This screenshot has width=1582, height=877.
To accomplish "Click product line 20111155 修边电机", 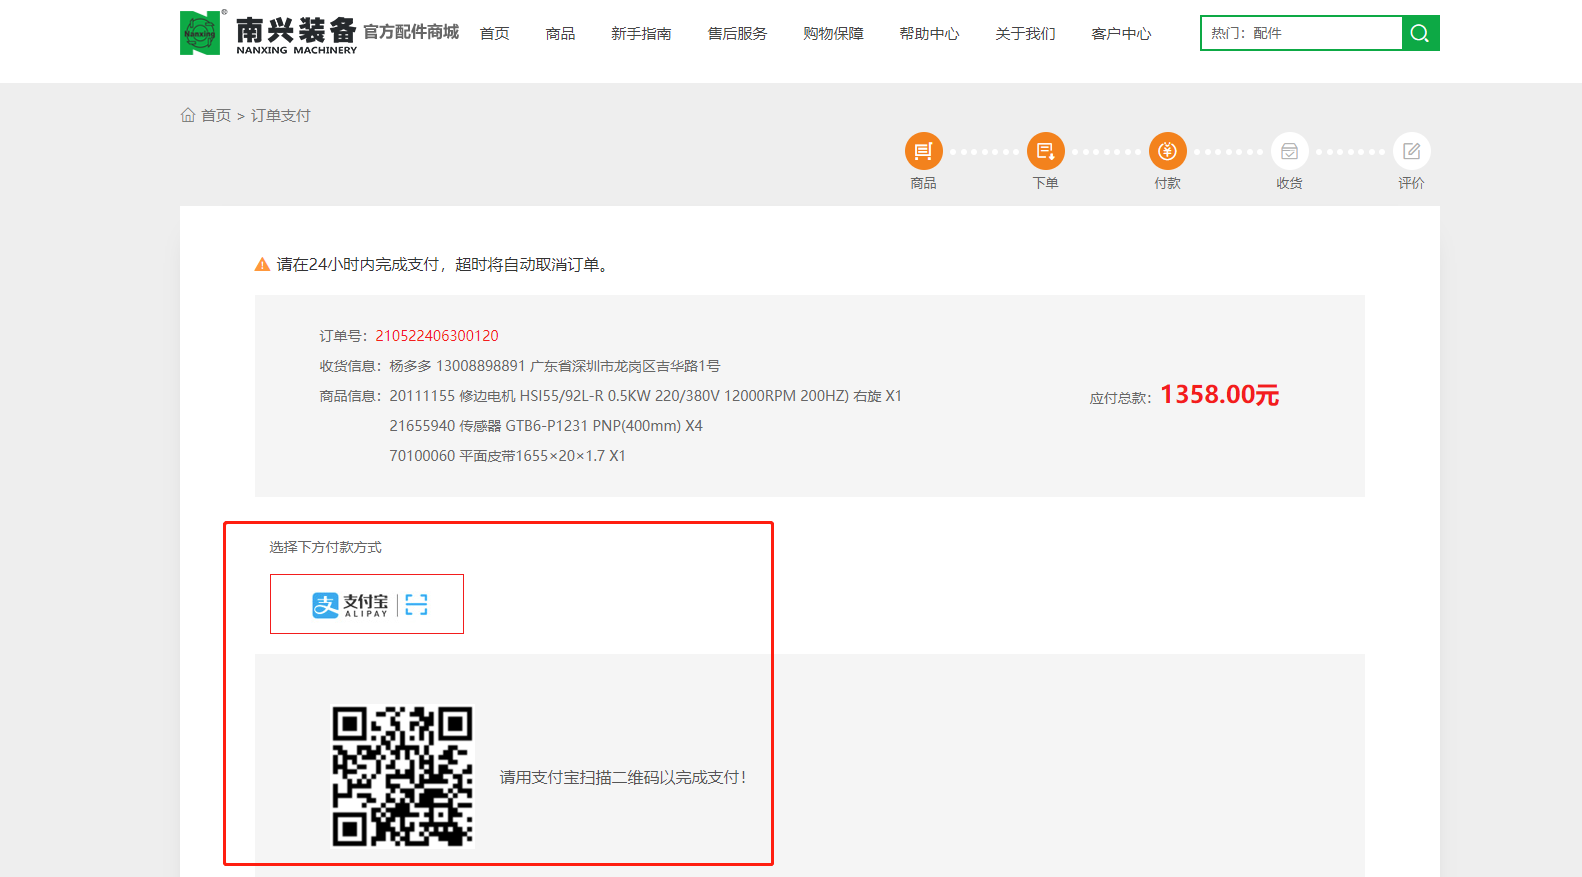I will (x=645, y=396).
